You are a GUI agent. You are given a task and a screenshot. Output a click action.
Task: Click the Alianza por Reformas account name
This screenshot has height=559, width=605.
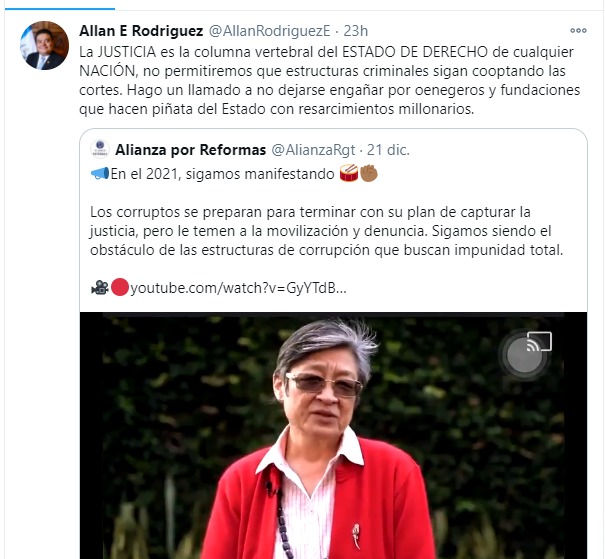click(x=191, y=150)
